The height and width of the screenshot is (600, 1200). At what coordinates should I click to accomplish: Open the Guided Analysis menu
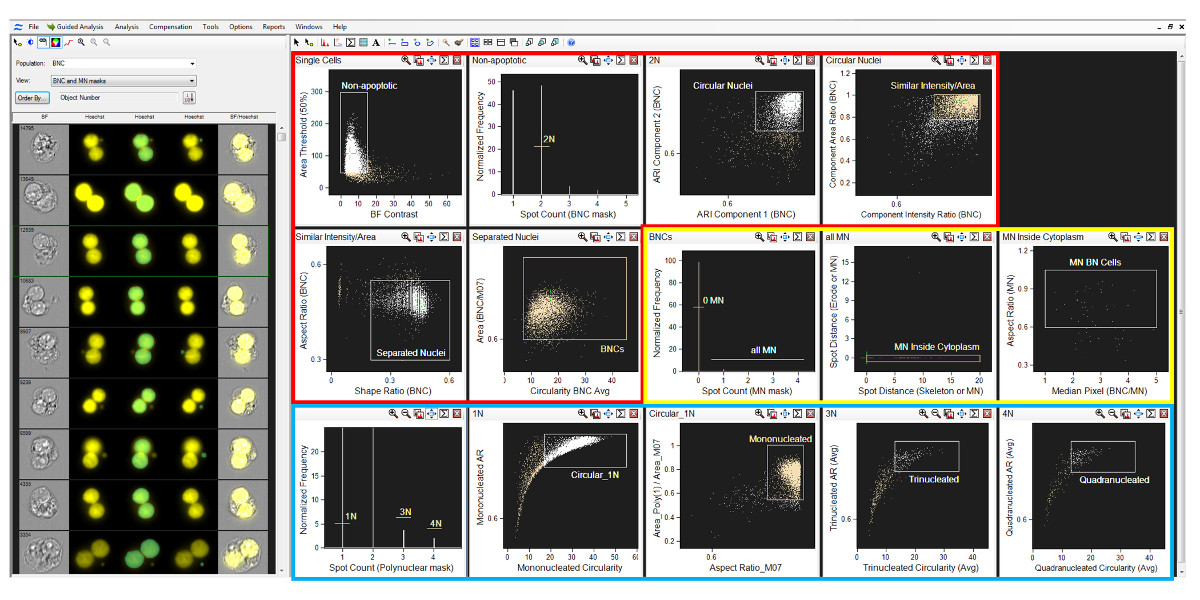click(x=78, y=26)
